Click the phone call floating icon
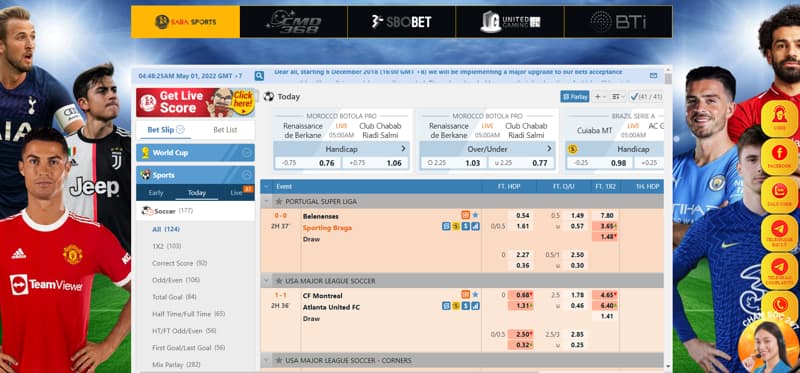Screen dimensions: 800x373 [779, 305]
